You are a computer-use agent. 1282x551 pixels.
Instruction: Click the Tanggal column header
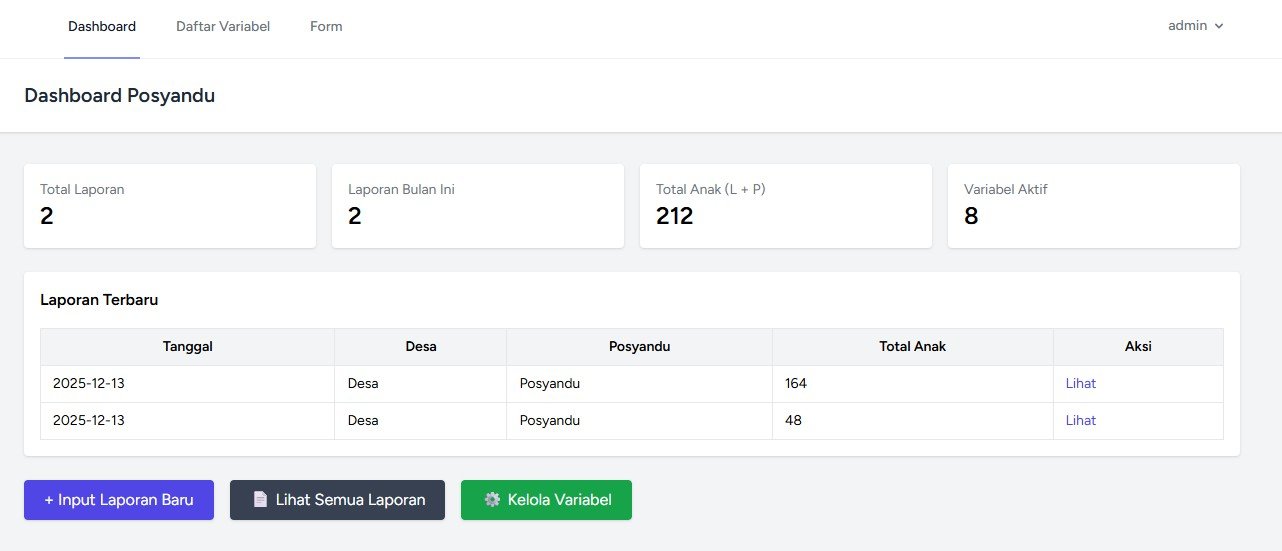tap(188, 347)
